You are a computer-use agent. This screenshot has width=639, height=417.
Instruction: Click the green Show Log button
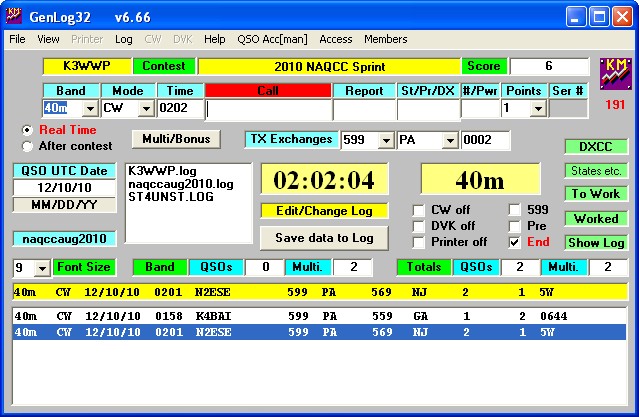[595, 243]
